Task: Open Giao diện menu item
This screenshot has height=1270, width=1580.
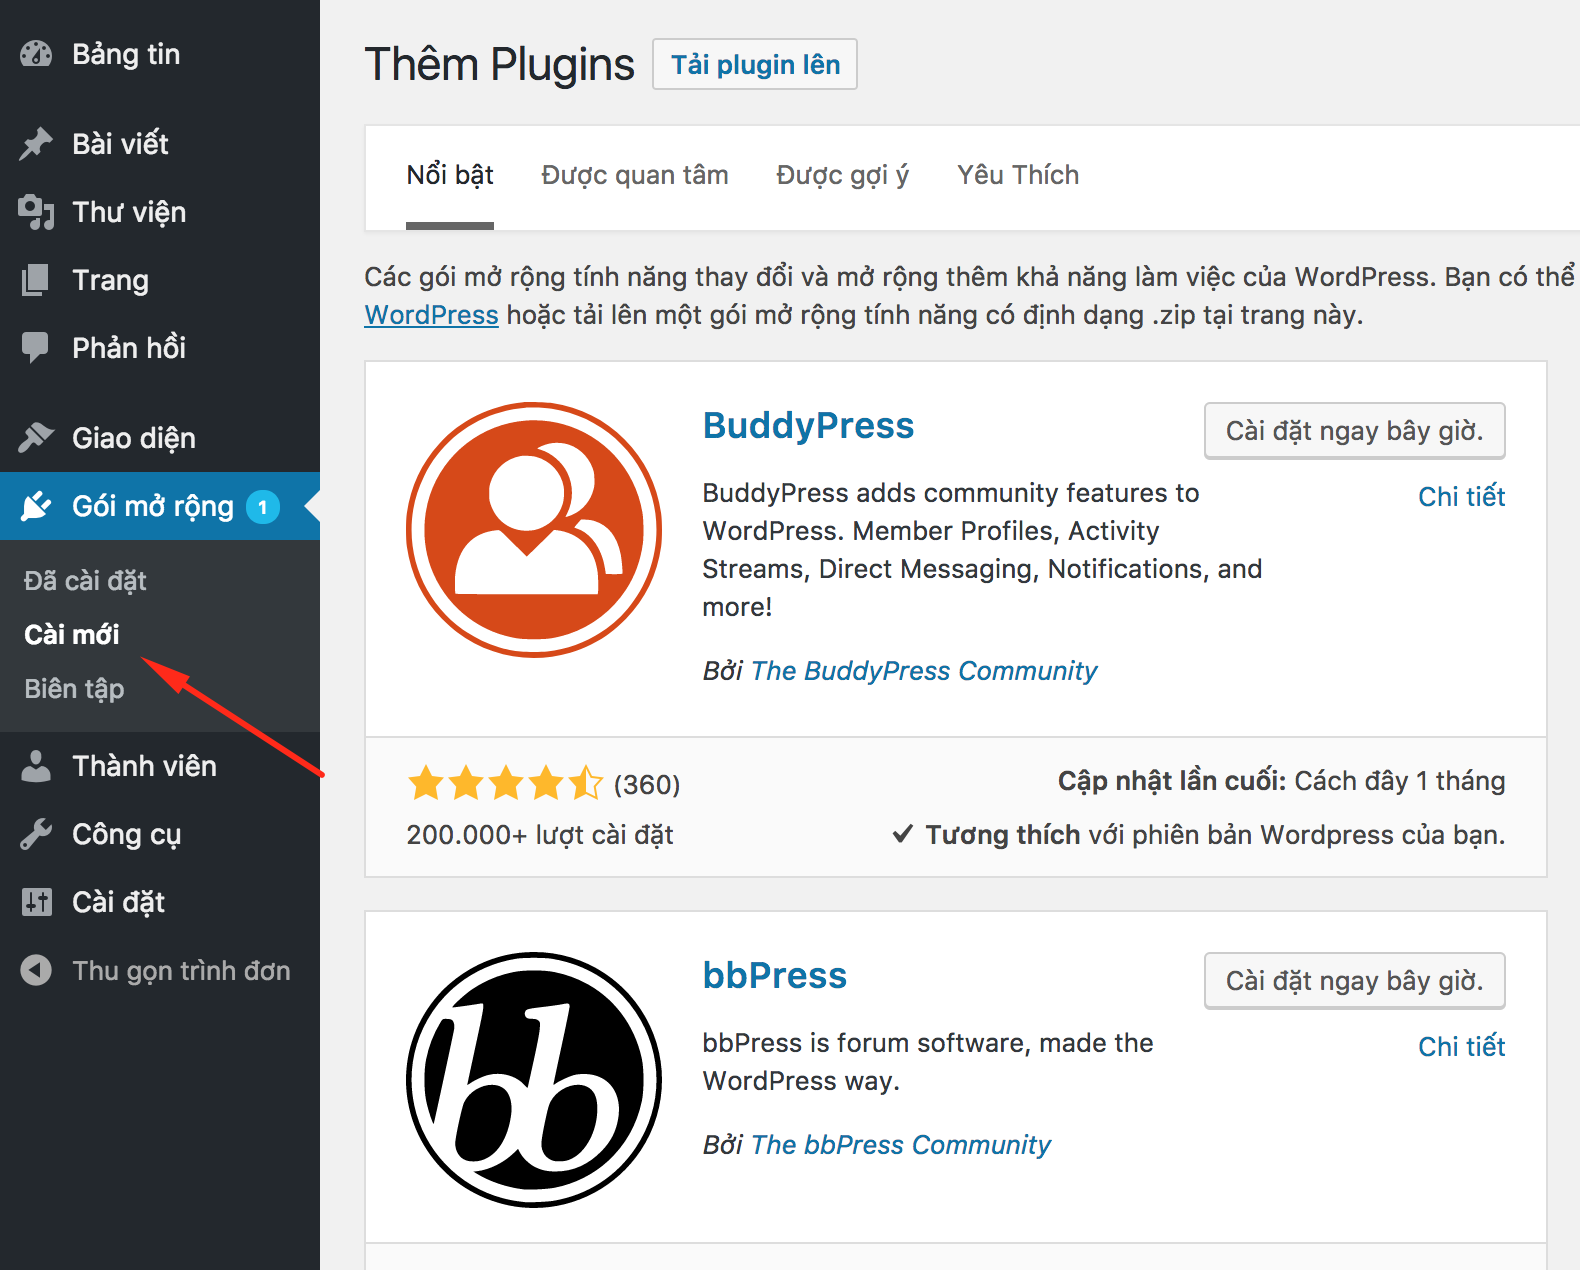Action: pos(160,438)
